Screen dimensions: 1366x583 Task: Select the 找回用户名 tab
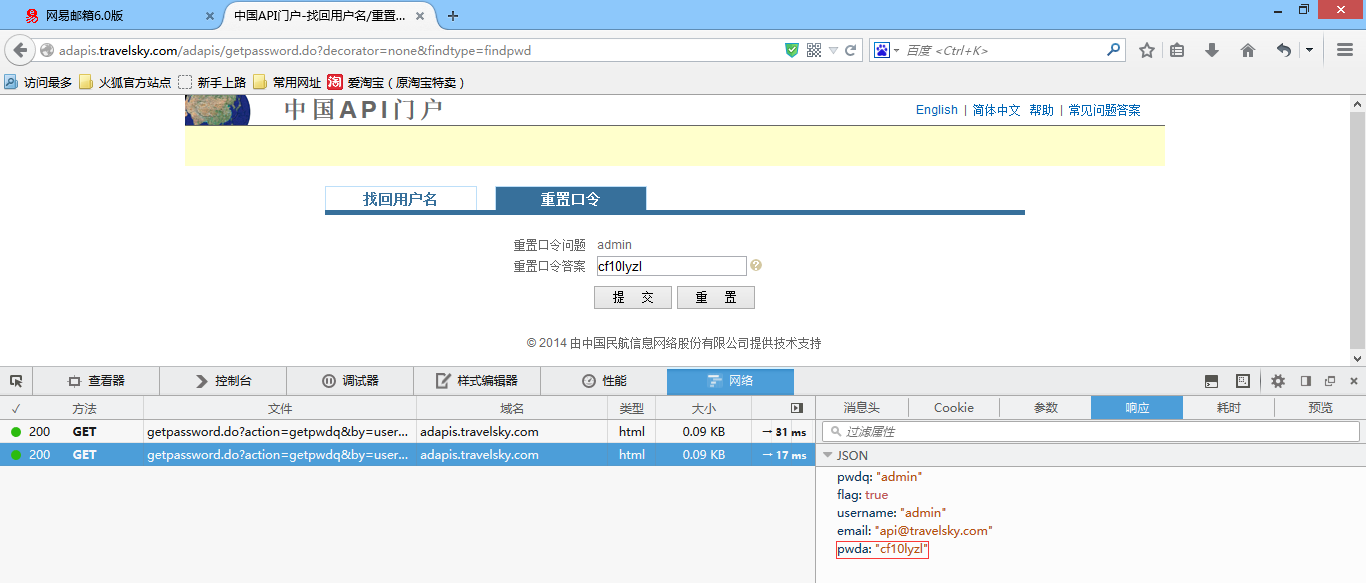pyautogui.click(x=401, y=199)
